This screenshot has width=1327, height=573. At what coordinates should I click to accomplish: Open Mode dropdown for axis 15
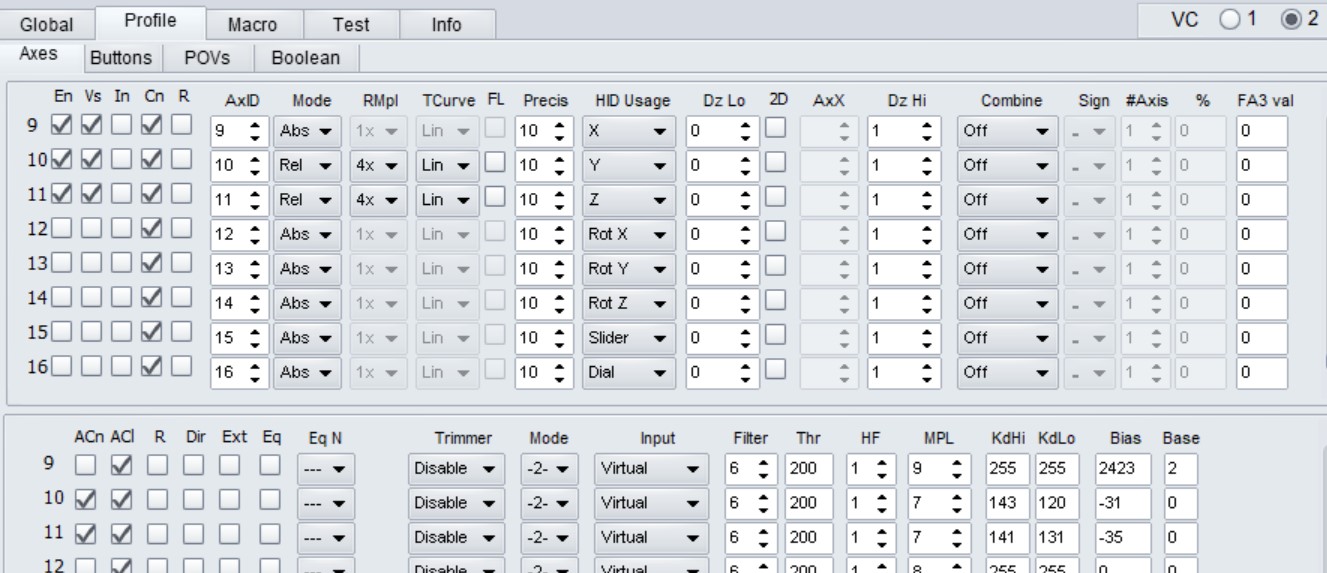(305, 338)
